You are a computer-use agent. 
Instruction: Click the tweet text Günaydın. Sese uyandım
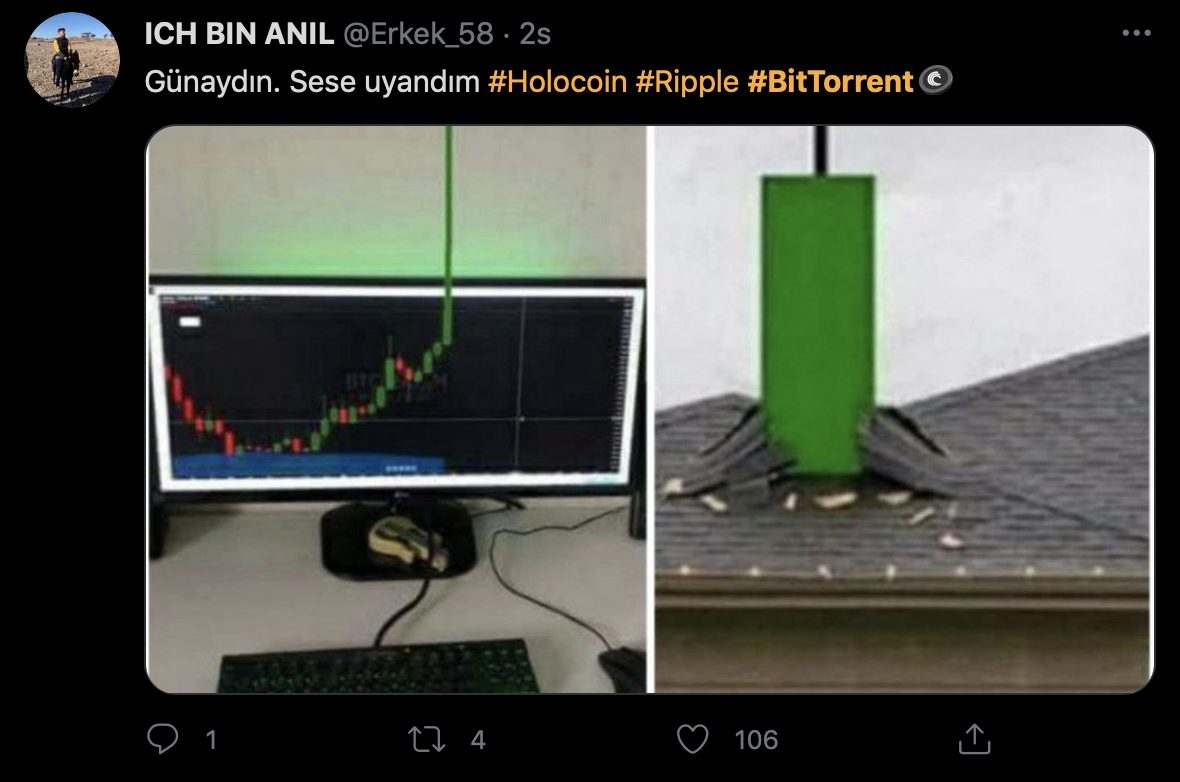point(312,81)
